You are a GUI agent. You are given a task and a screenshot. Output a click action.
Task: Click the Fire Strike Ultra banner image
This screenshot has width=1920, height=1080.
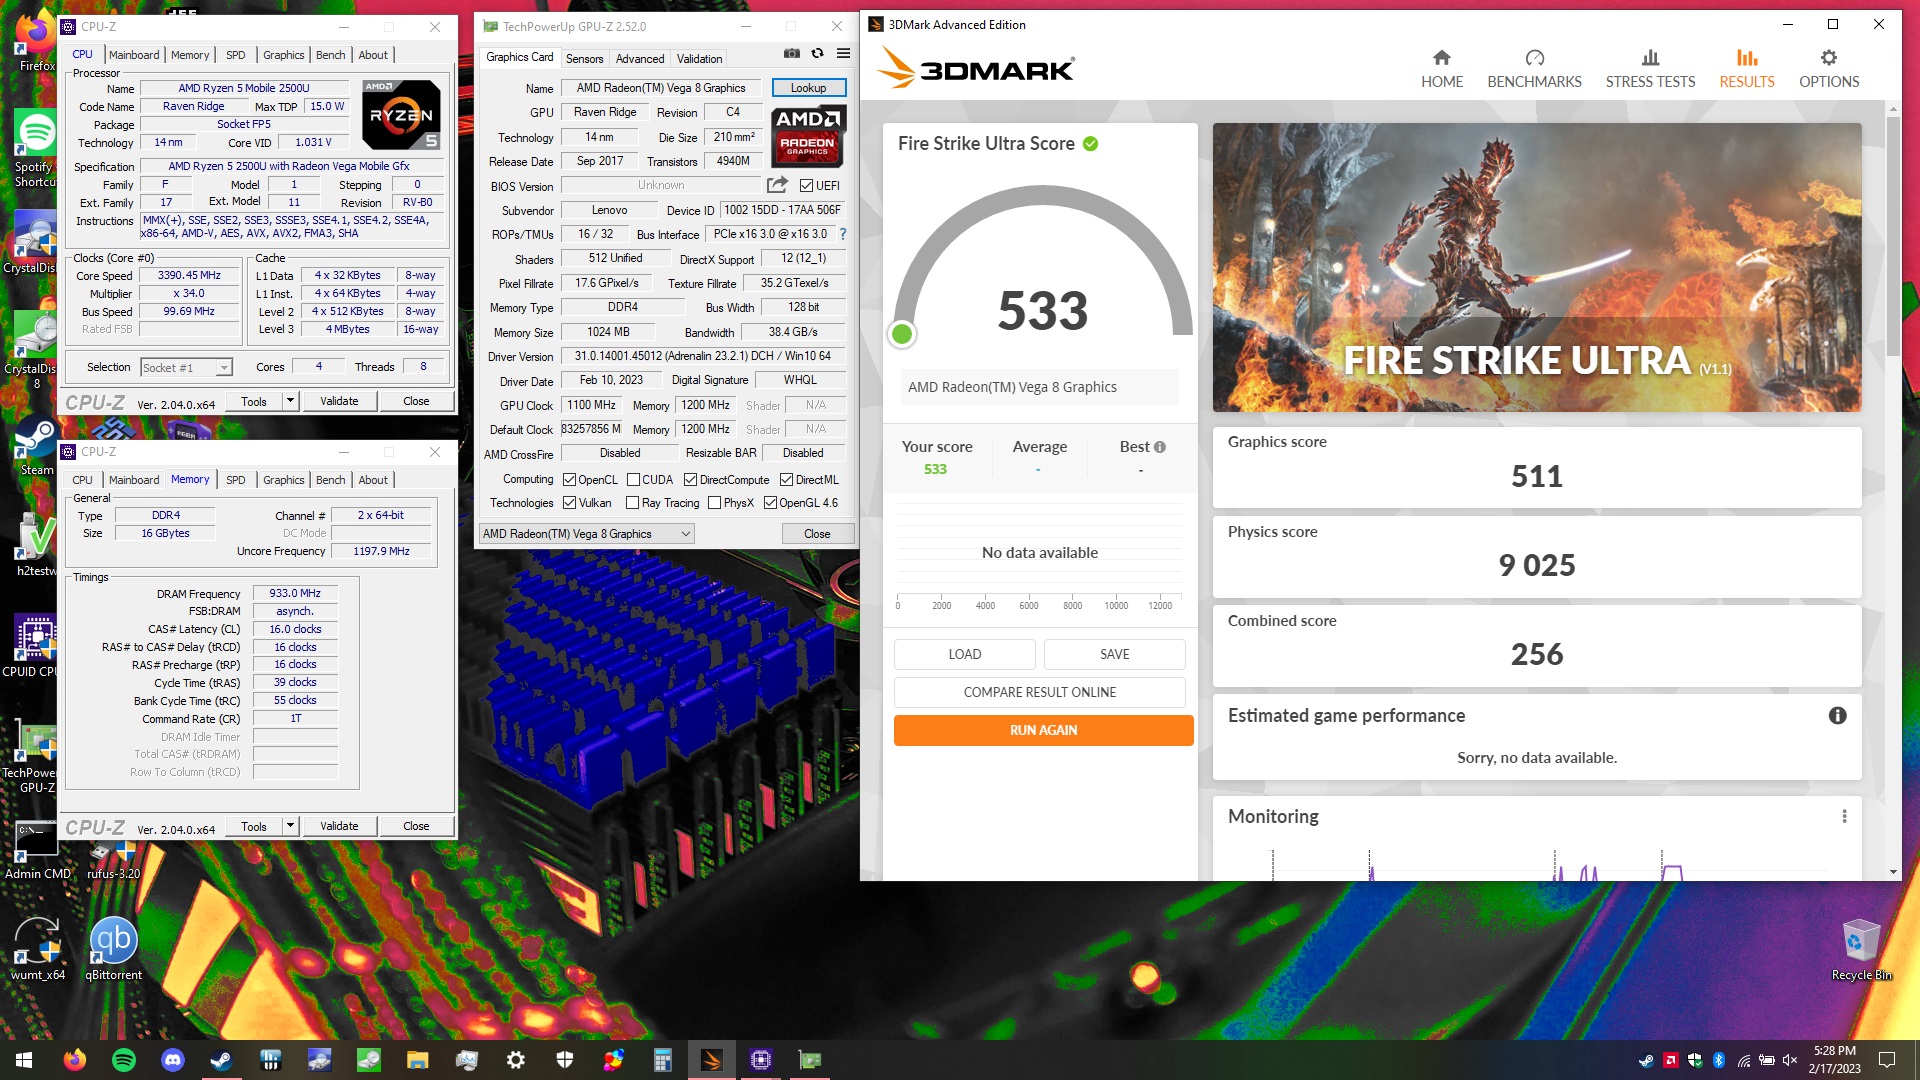pos(1536,267)
